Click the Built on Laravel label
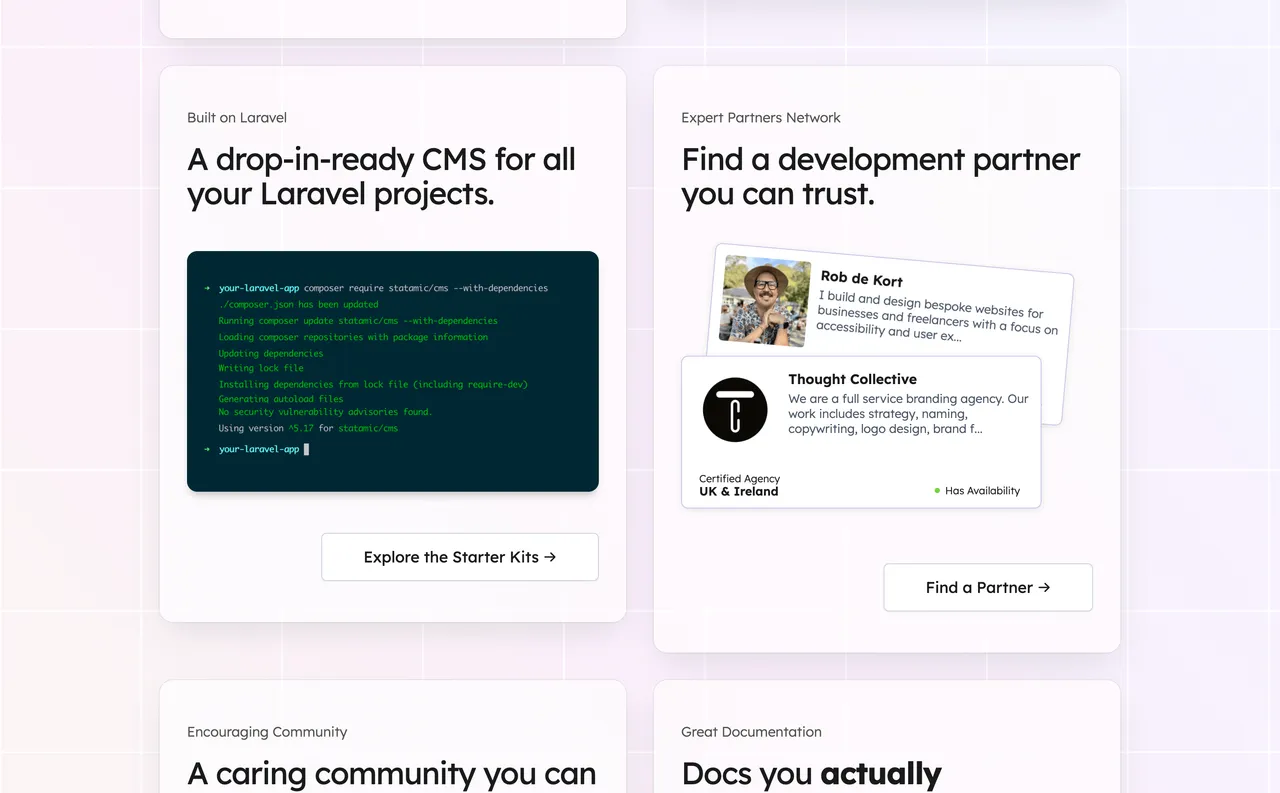1280x793 pixels. [236, 117]
